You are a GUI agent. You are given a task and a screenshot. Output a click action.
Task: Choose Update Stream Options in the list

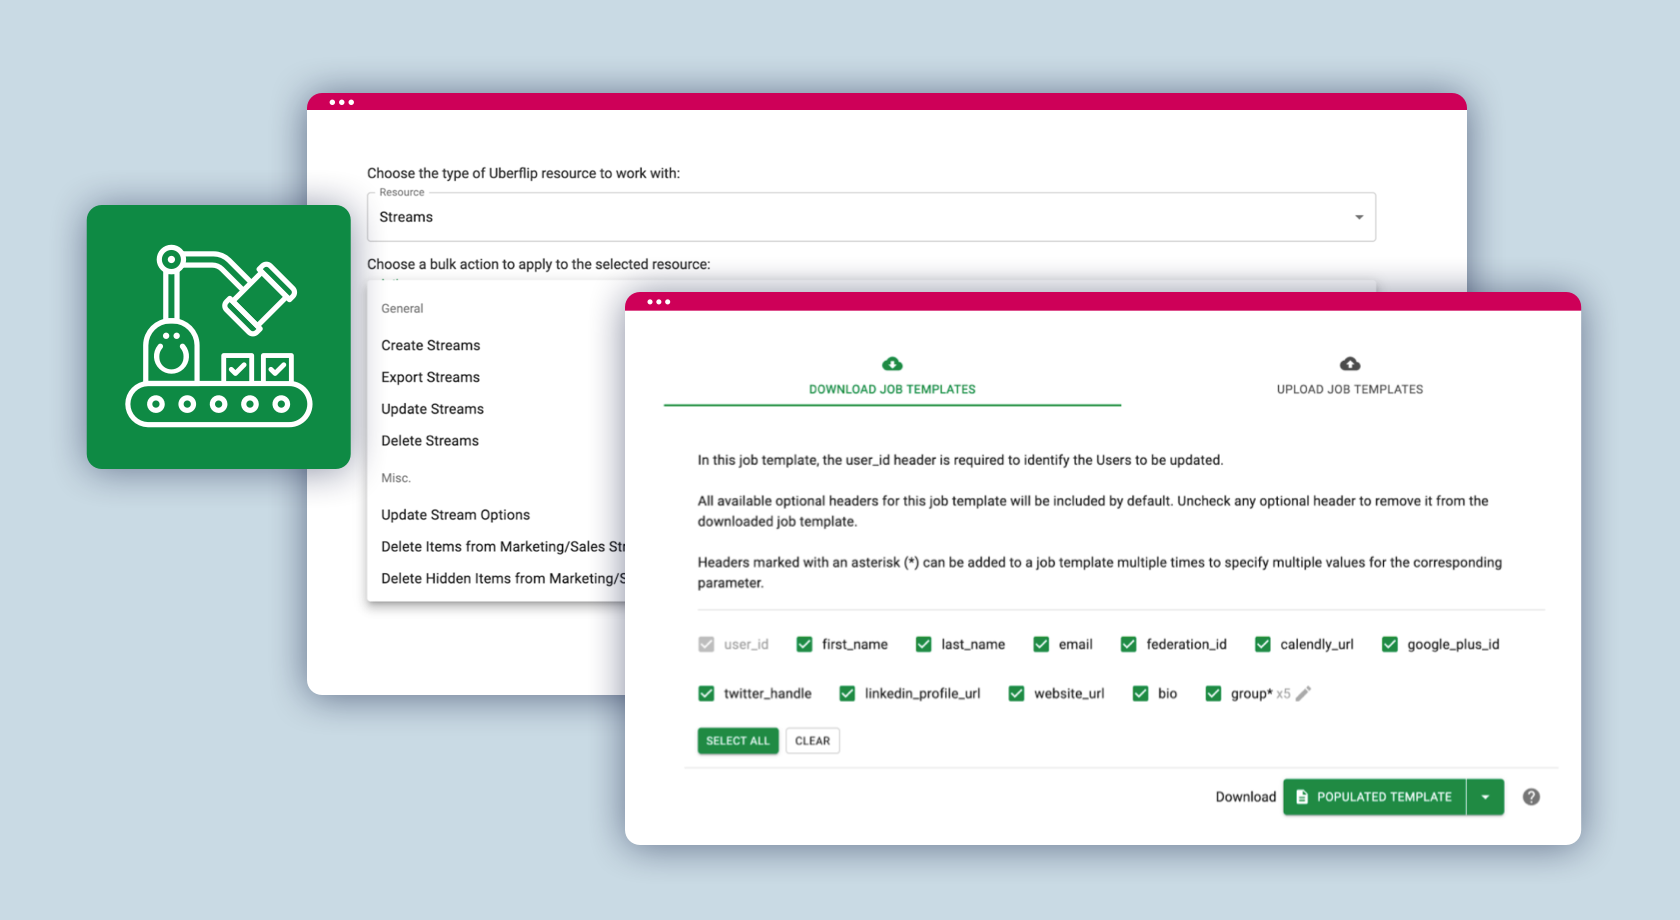(x=455, y=515)
